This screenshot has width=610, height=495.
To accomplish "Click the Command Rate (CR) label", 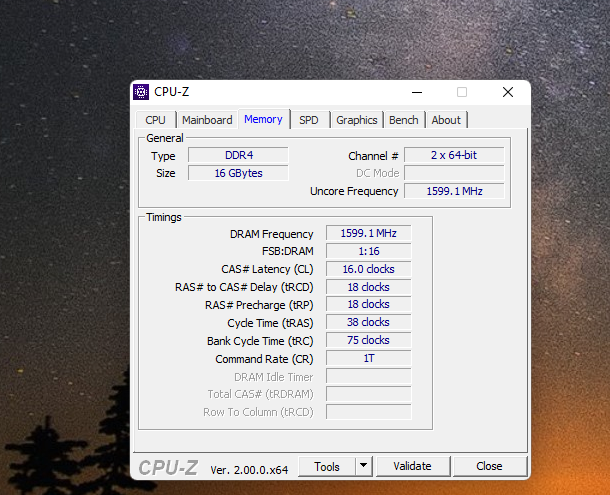I will point(265,359).
